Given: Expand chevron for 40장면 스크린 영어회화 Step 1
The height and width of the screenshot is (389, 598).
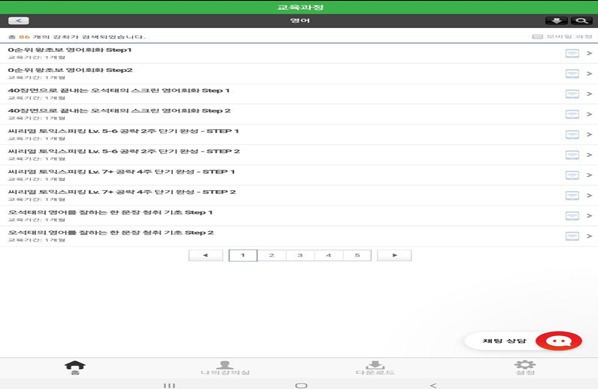Looking at the screenshot, I should (x=589, y=94).
